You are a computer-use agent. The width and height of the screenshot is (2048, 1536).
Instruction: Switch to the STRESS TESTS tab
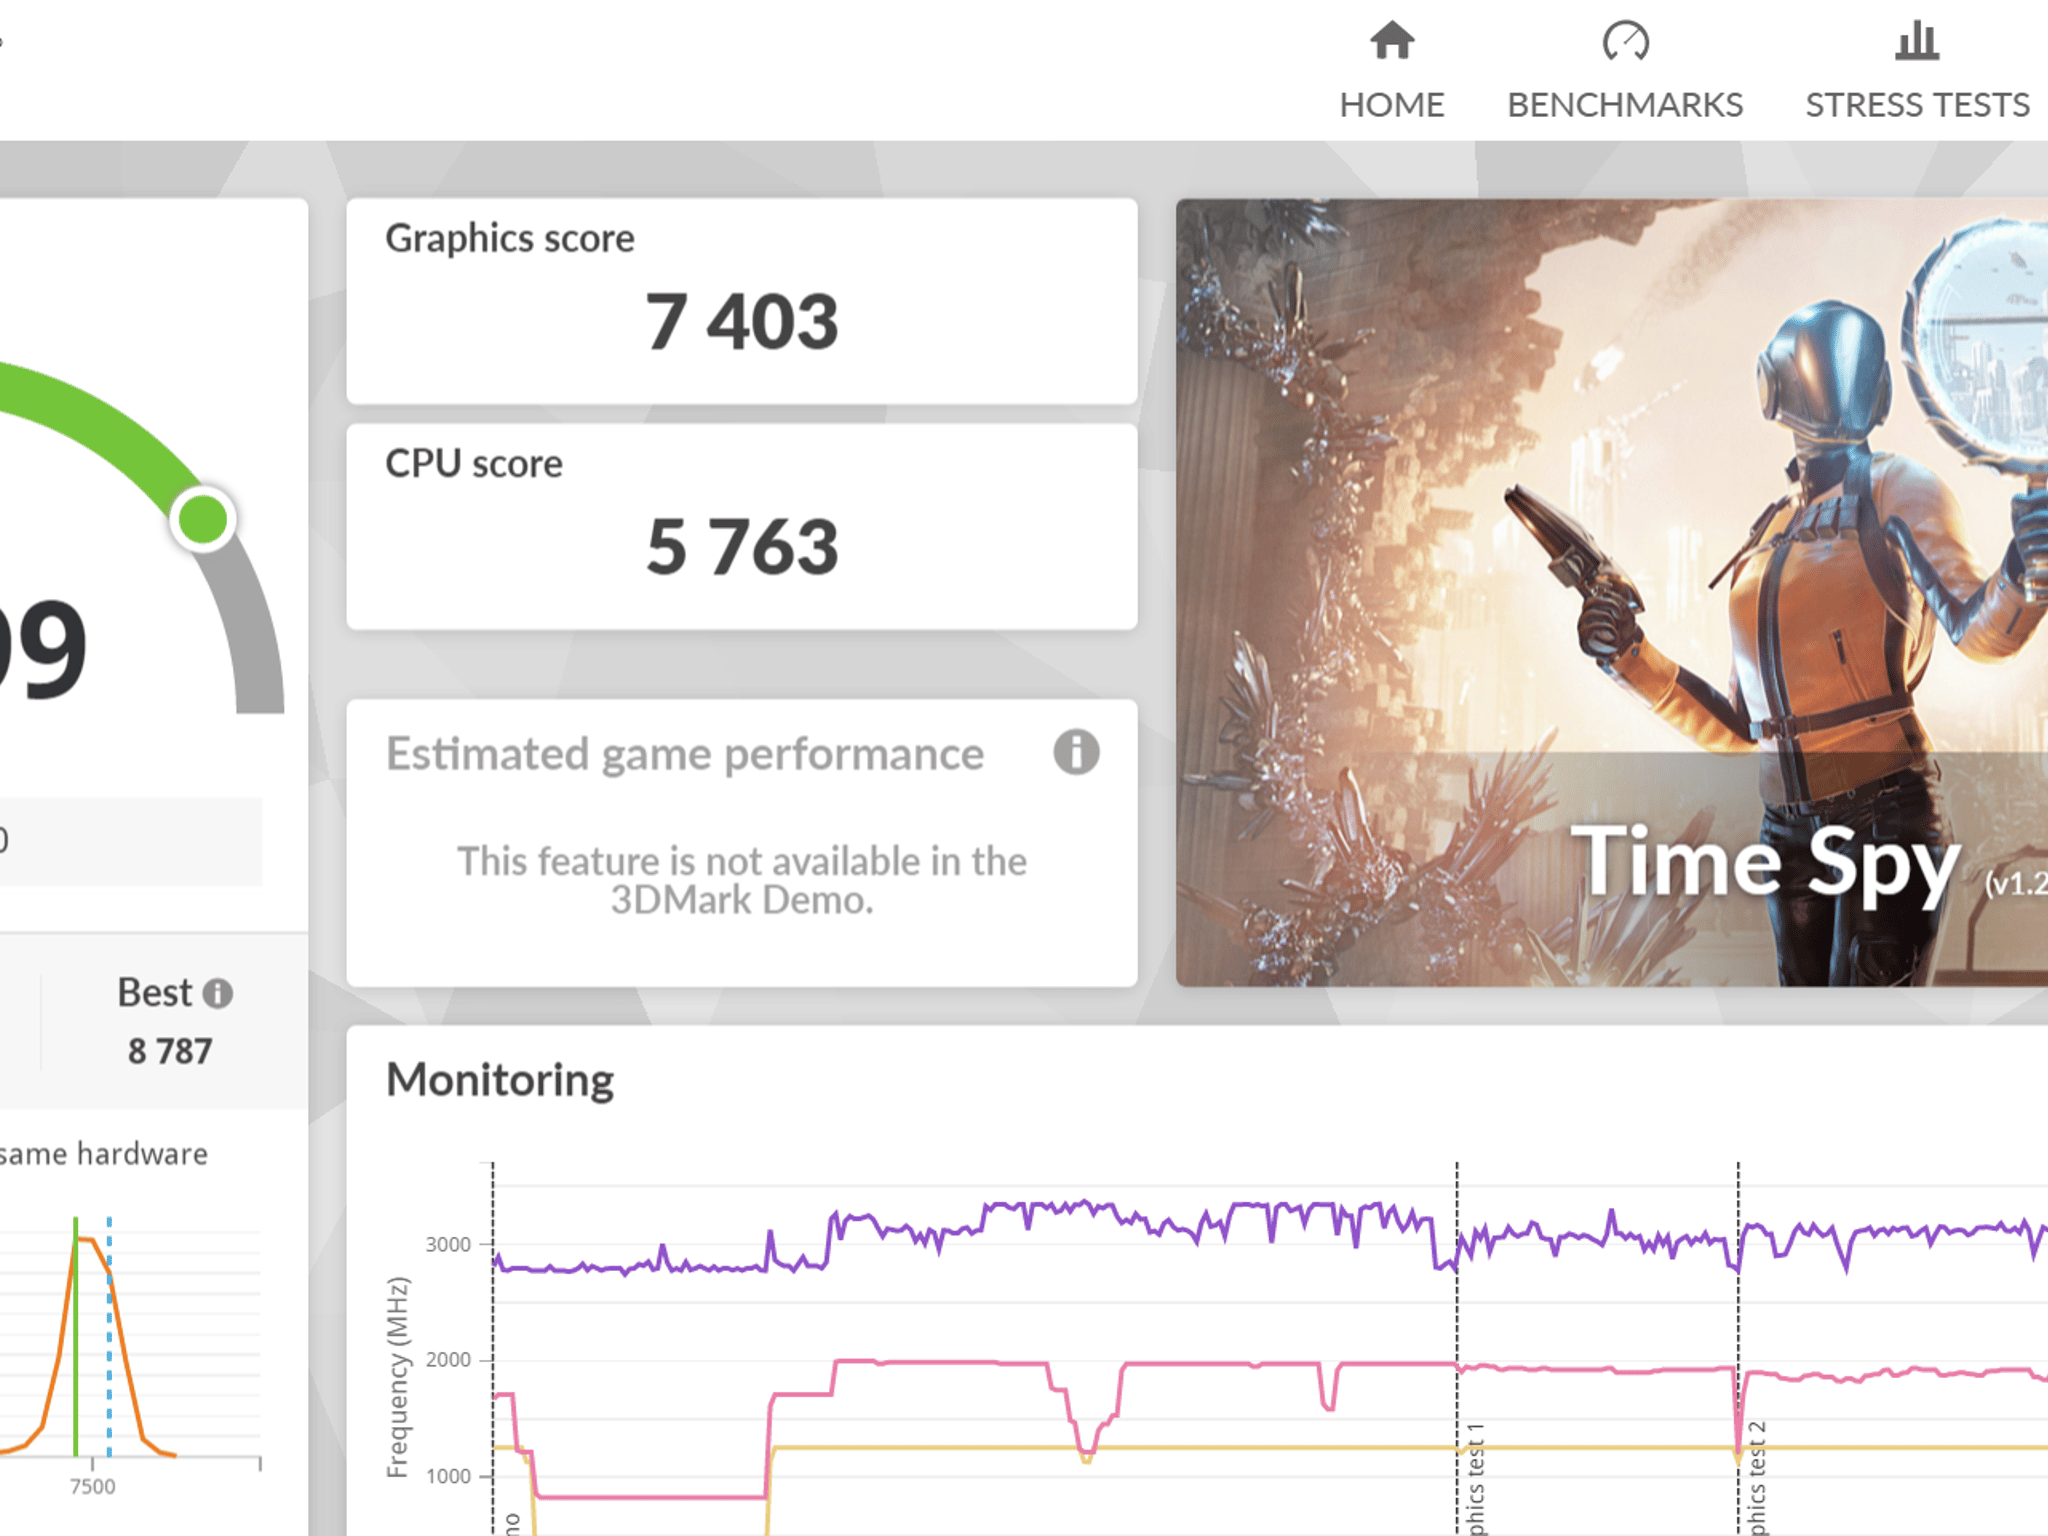pos(1917,104)
